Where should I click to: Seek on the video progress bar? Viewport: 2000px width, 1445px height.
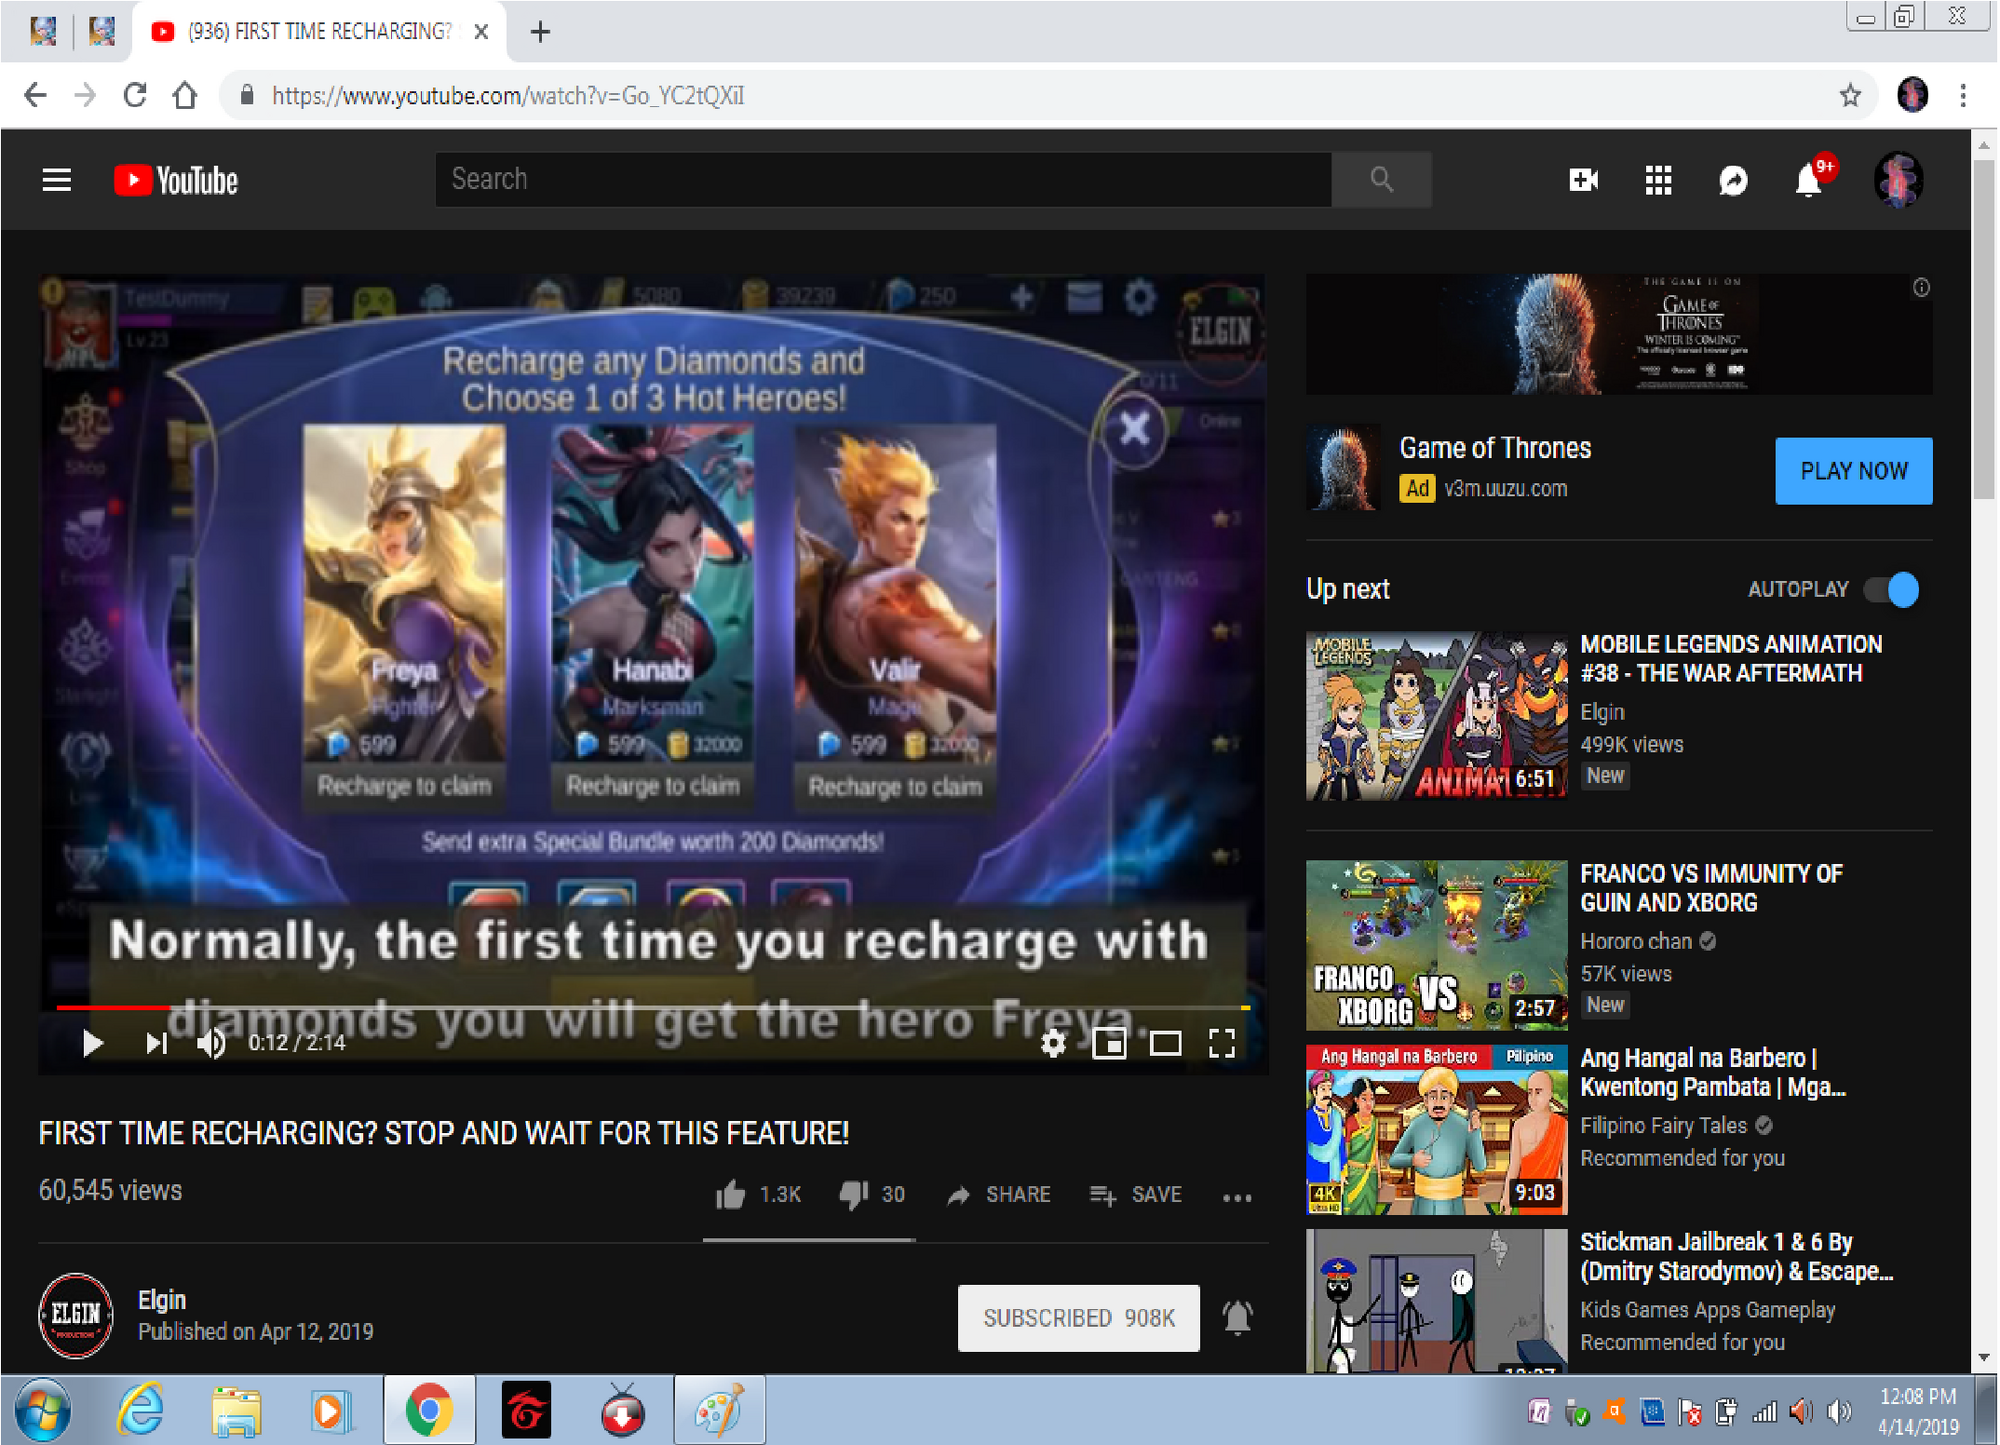[652, 1007]
